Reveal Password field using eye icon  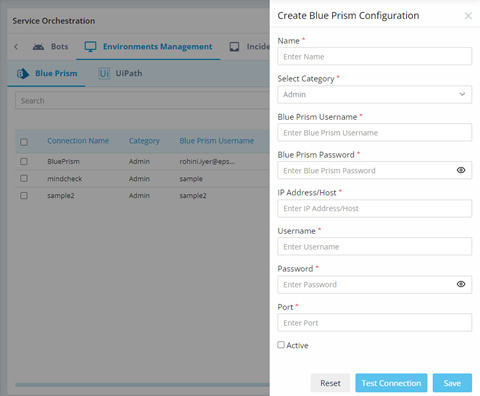point(461,284)
